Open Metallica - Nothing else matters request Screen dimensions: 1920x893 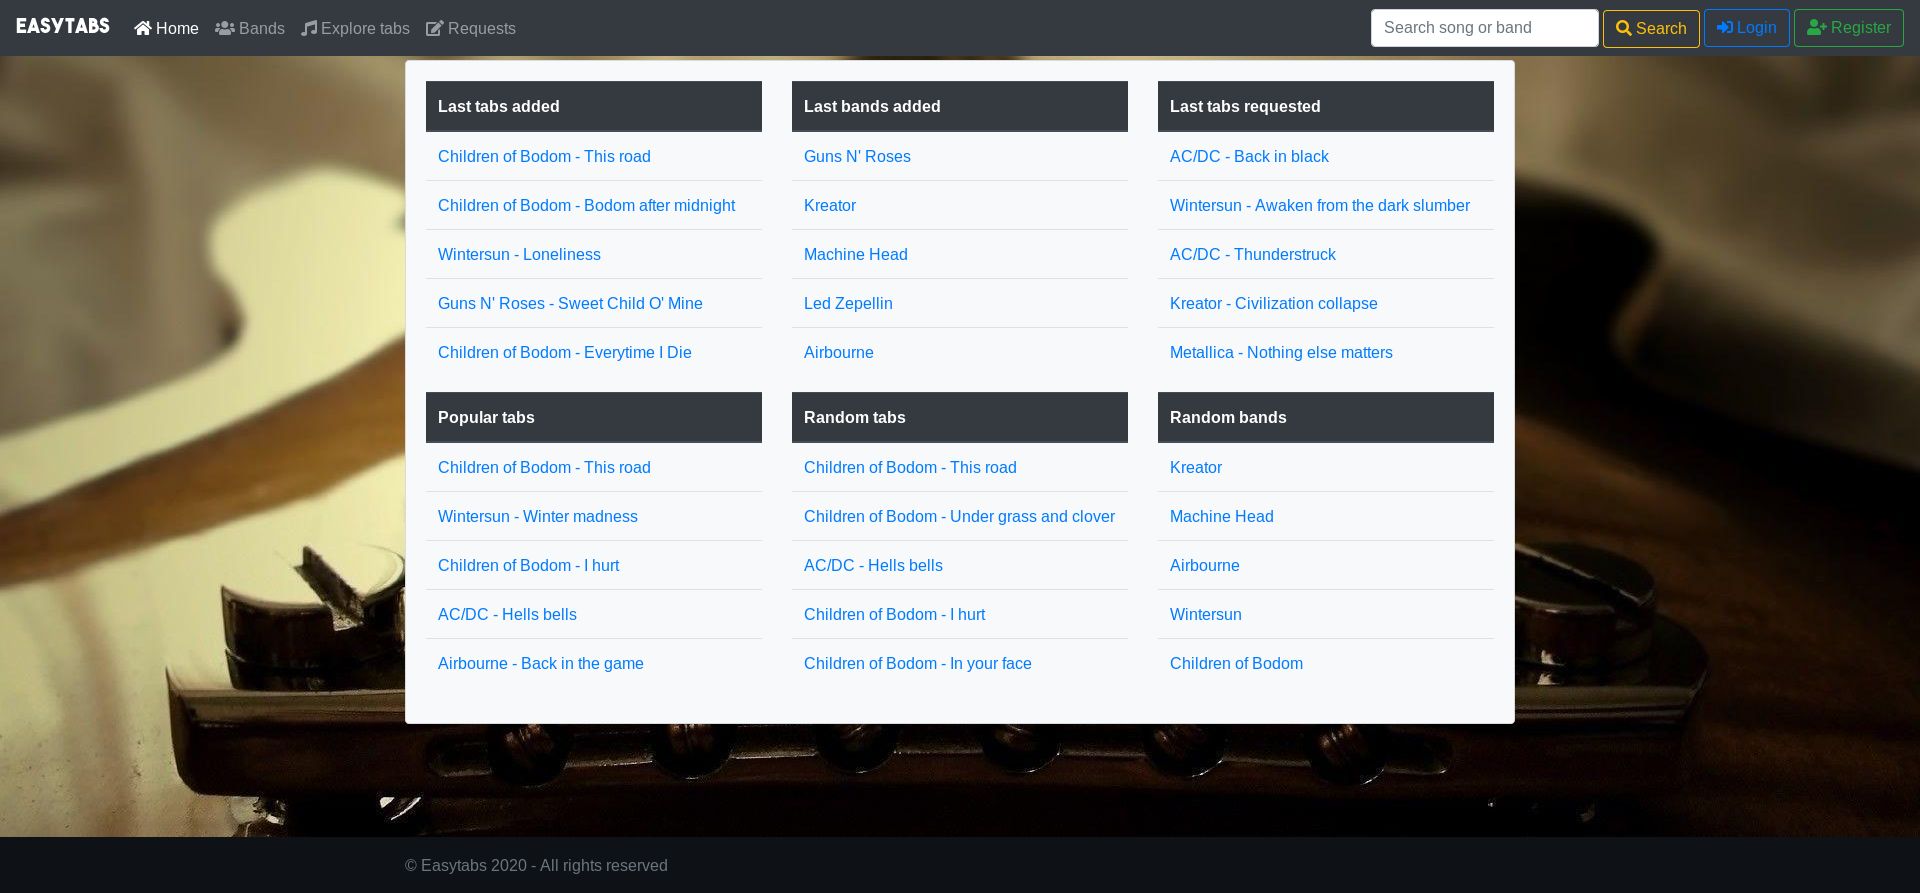tap(1281, 352)
